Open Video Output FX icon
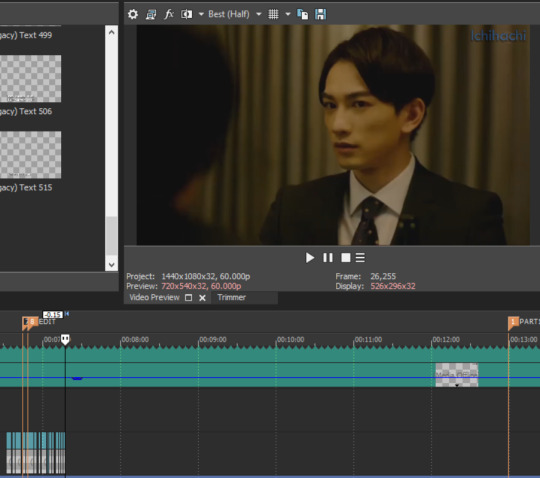The height and width of the screenshot is (478, 540). pos(169,14)
